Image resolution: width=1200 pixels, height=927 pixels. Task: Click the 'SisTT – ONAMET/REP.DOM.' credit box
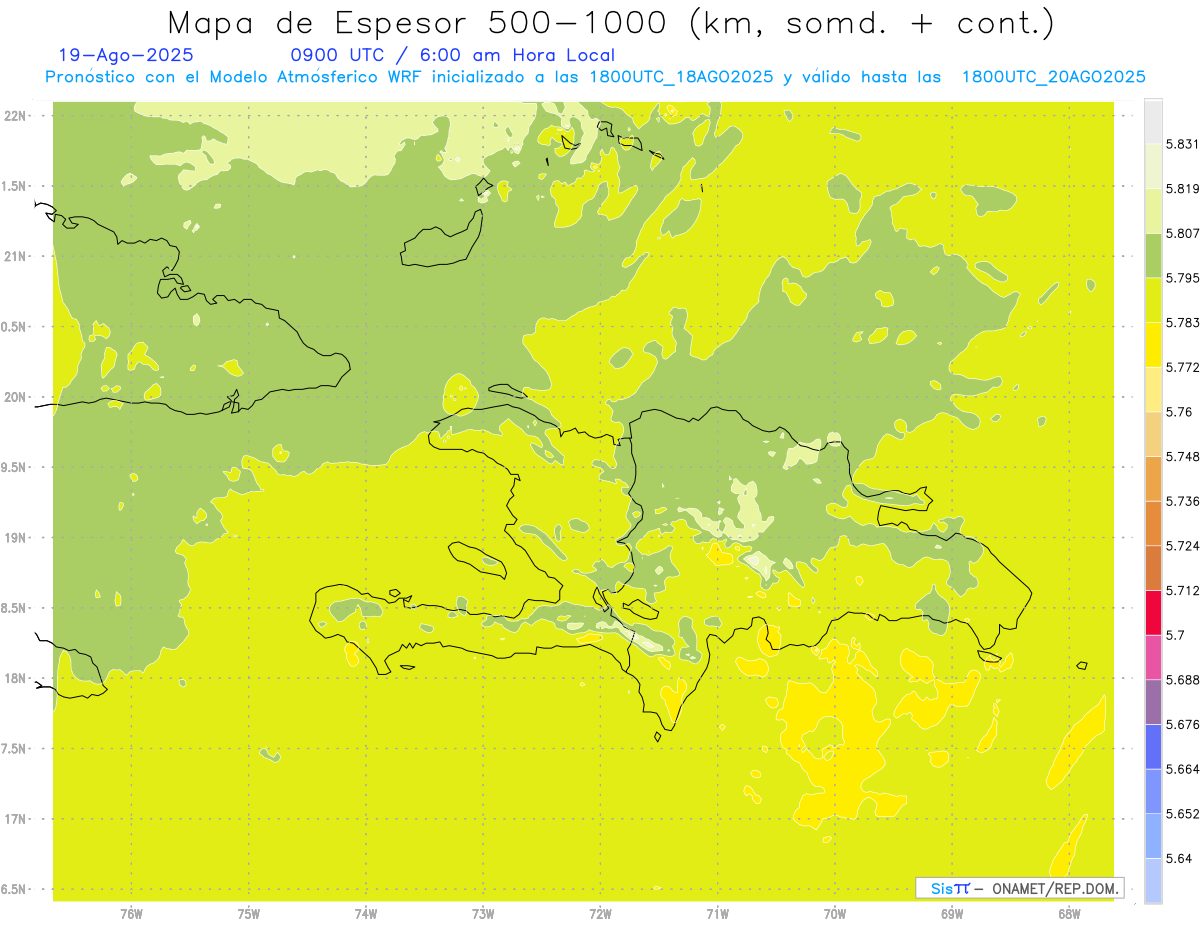(x=1020, y=888)
